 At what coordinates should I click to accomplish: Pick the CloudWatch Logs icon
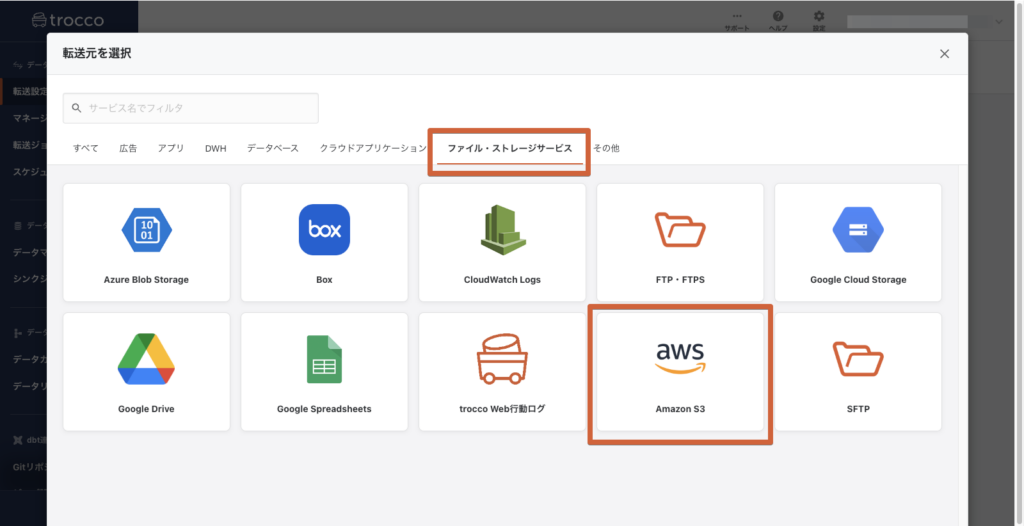point(502,230)
